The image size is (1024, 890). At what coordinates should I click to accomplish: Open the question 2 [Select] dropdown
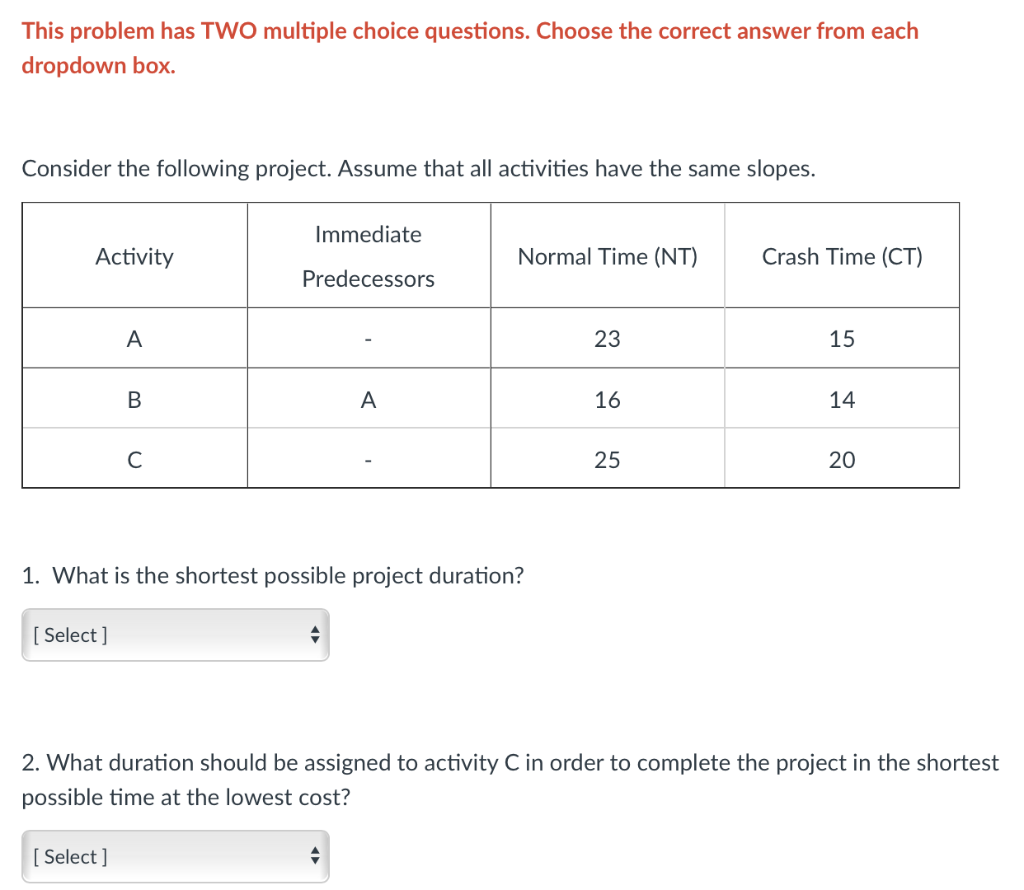175,856
